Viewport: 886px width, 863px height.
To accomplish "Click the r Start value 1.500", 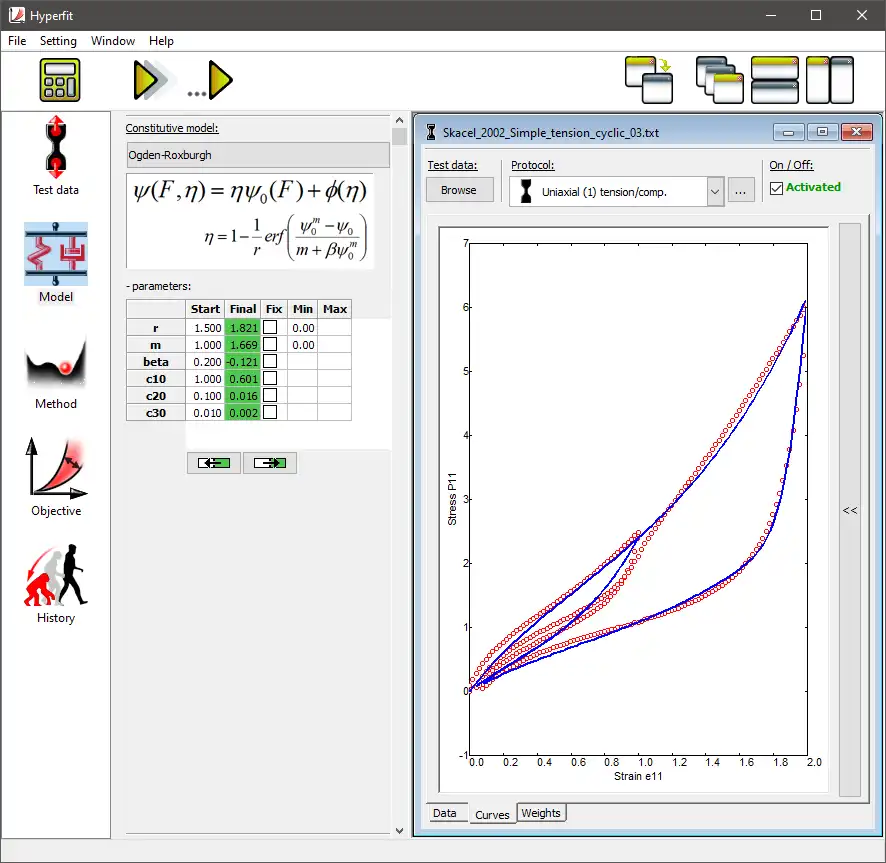I will tap(205, 328).
